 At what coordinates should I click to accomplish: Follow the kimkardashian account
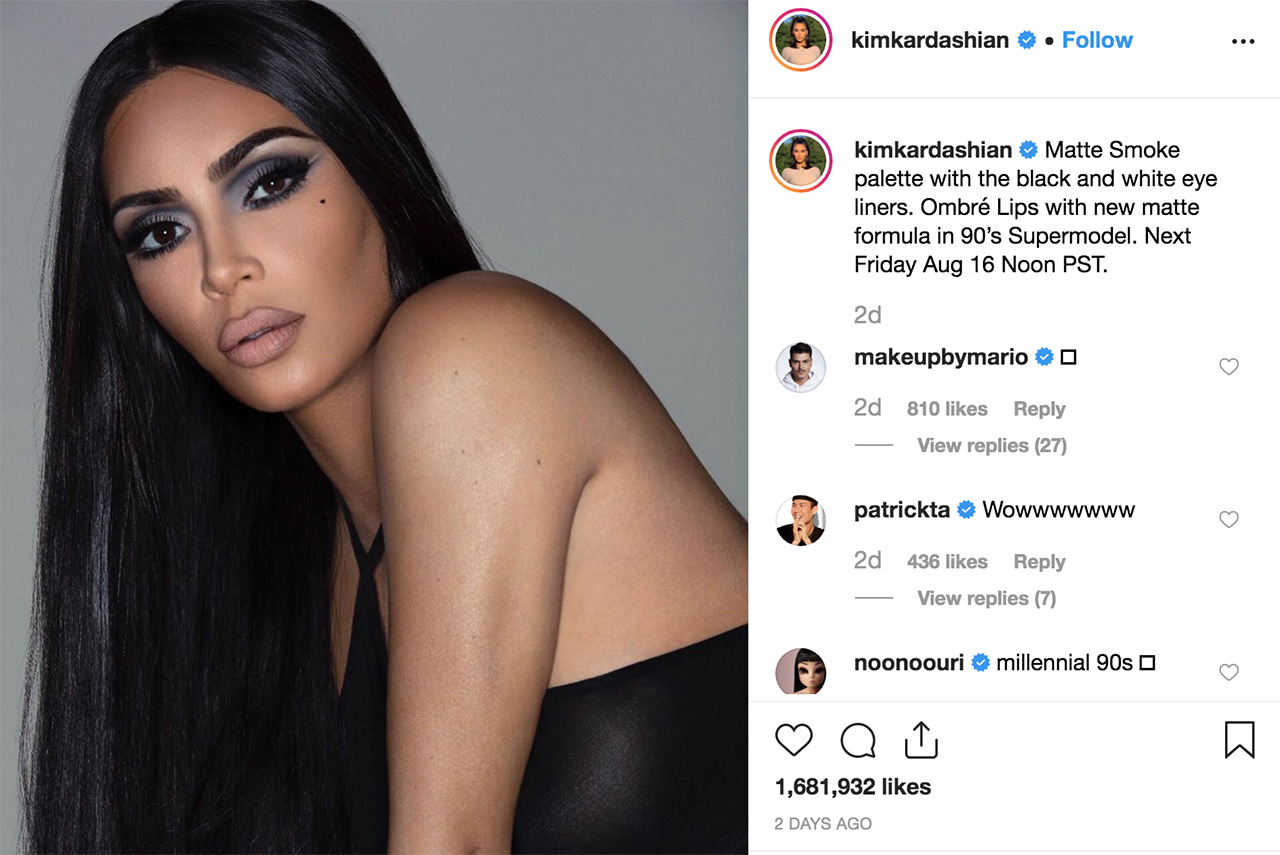[1097, 40]
